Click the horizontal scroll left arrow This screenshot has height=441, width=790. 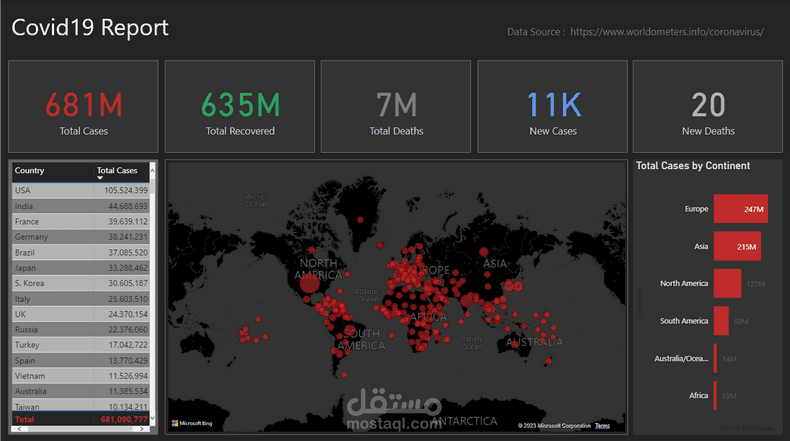(19, 429)
